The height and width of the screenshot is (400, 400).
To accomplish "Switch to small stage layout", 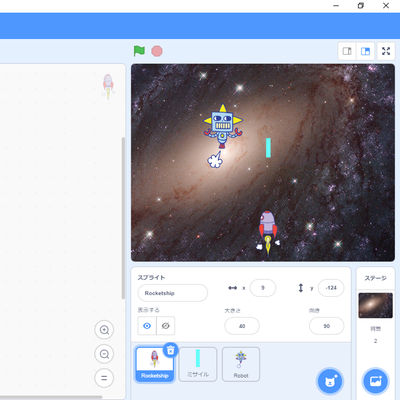I will pos(347,51).
